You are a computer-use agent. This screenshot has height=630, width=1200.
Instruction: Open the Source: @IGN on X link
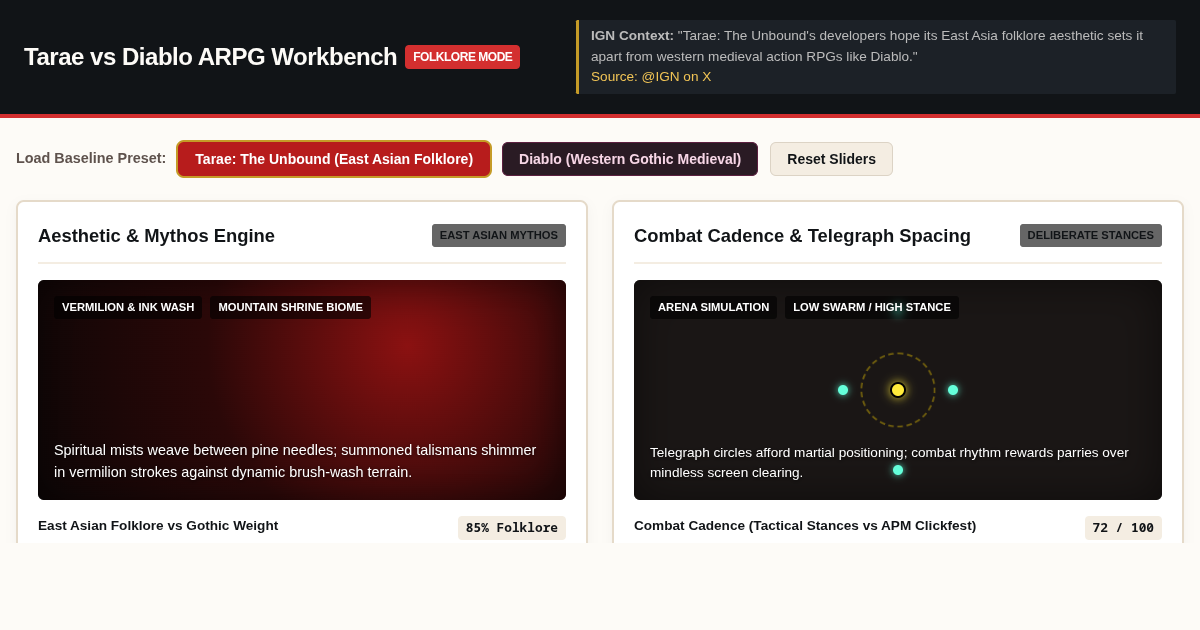[x=651, y=77]
